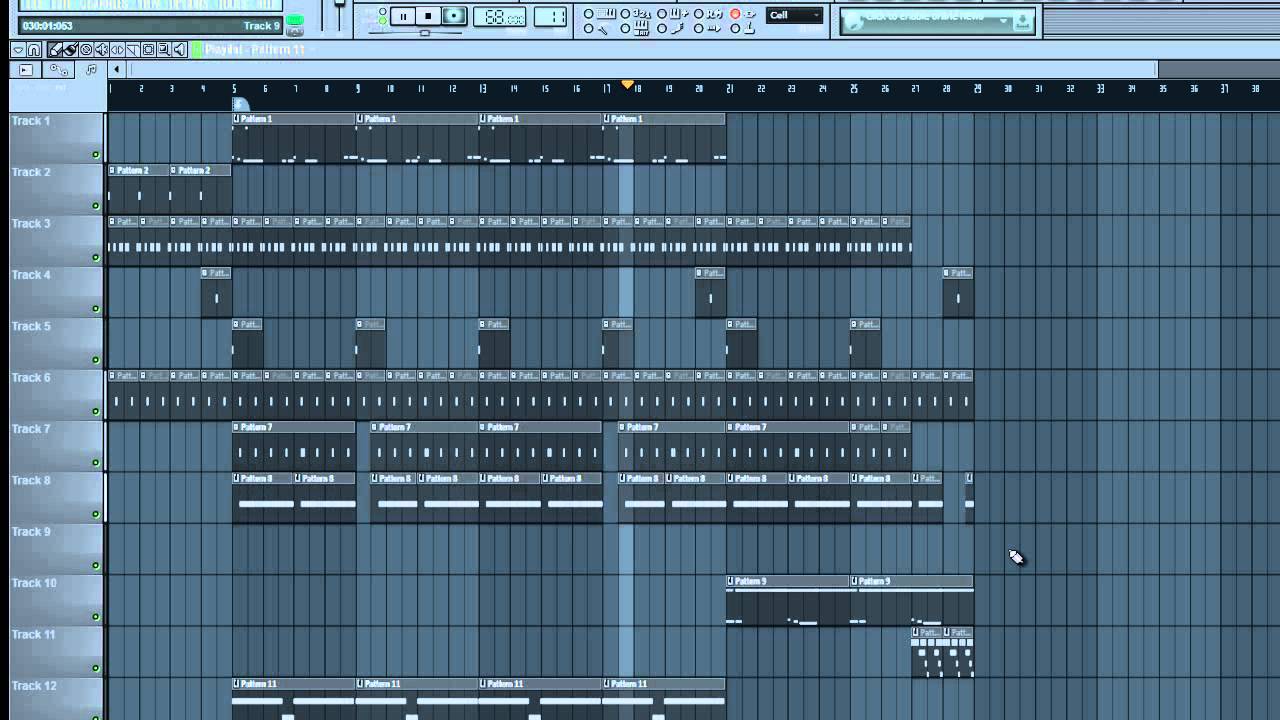Click the green CPU meter icon

(x=295, y=20)
